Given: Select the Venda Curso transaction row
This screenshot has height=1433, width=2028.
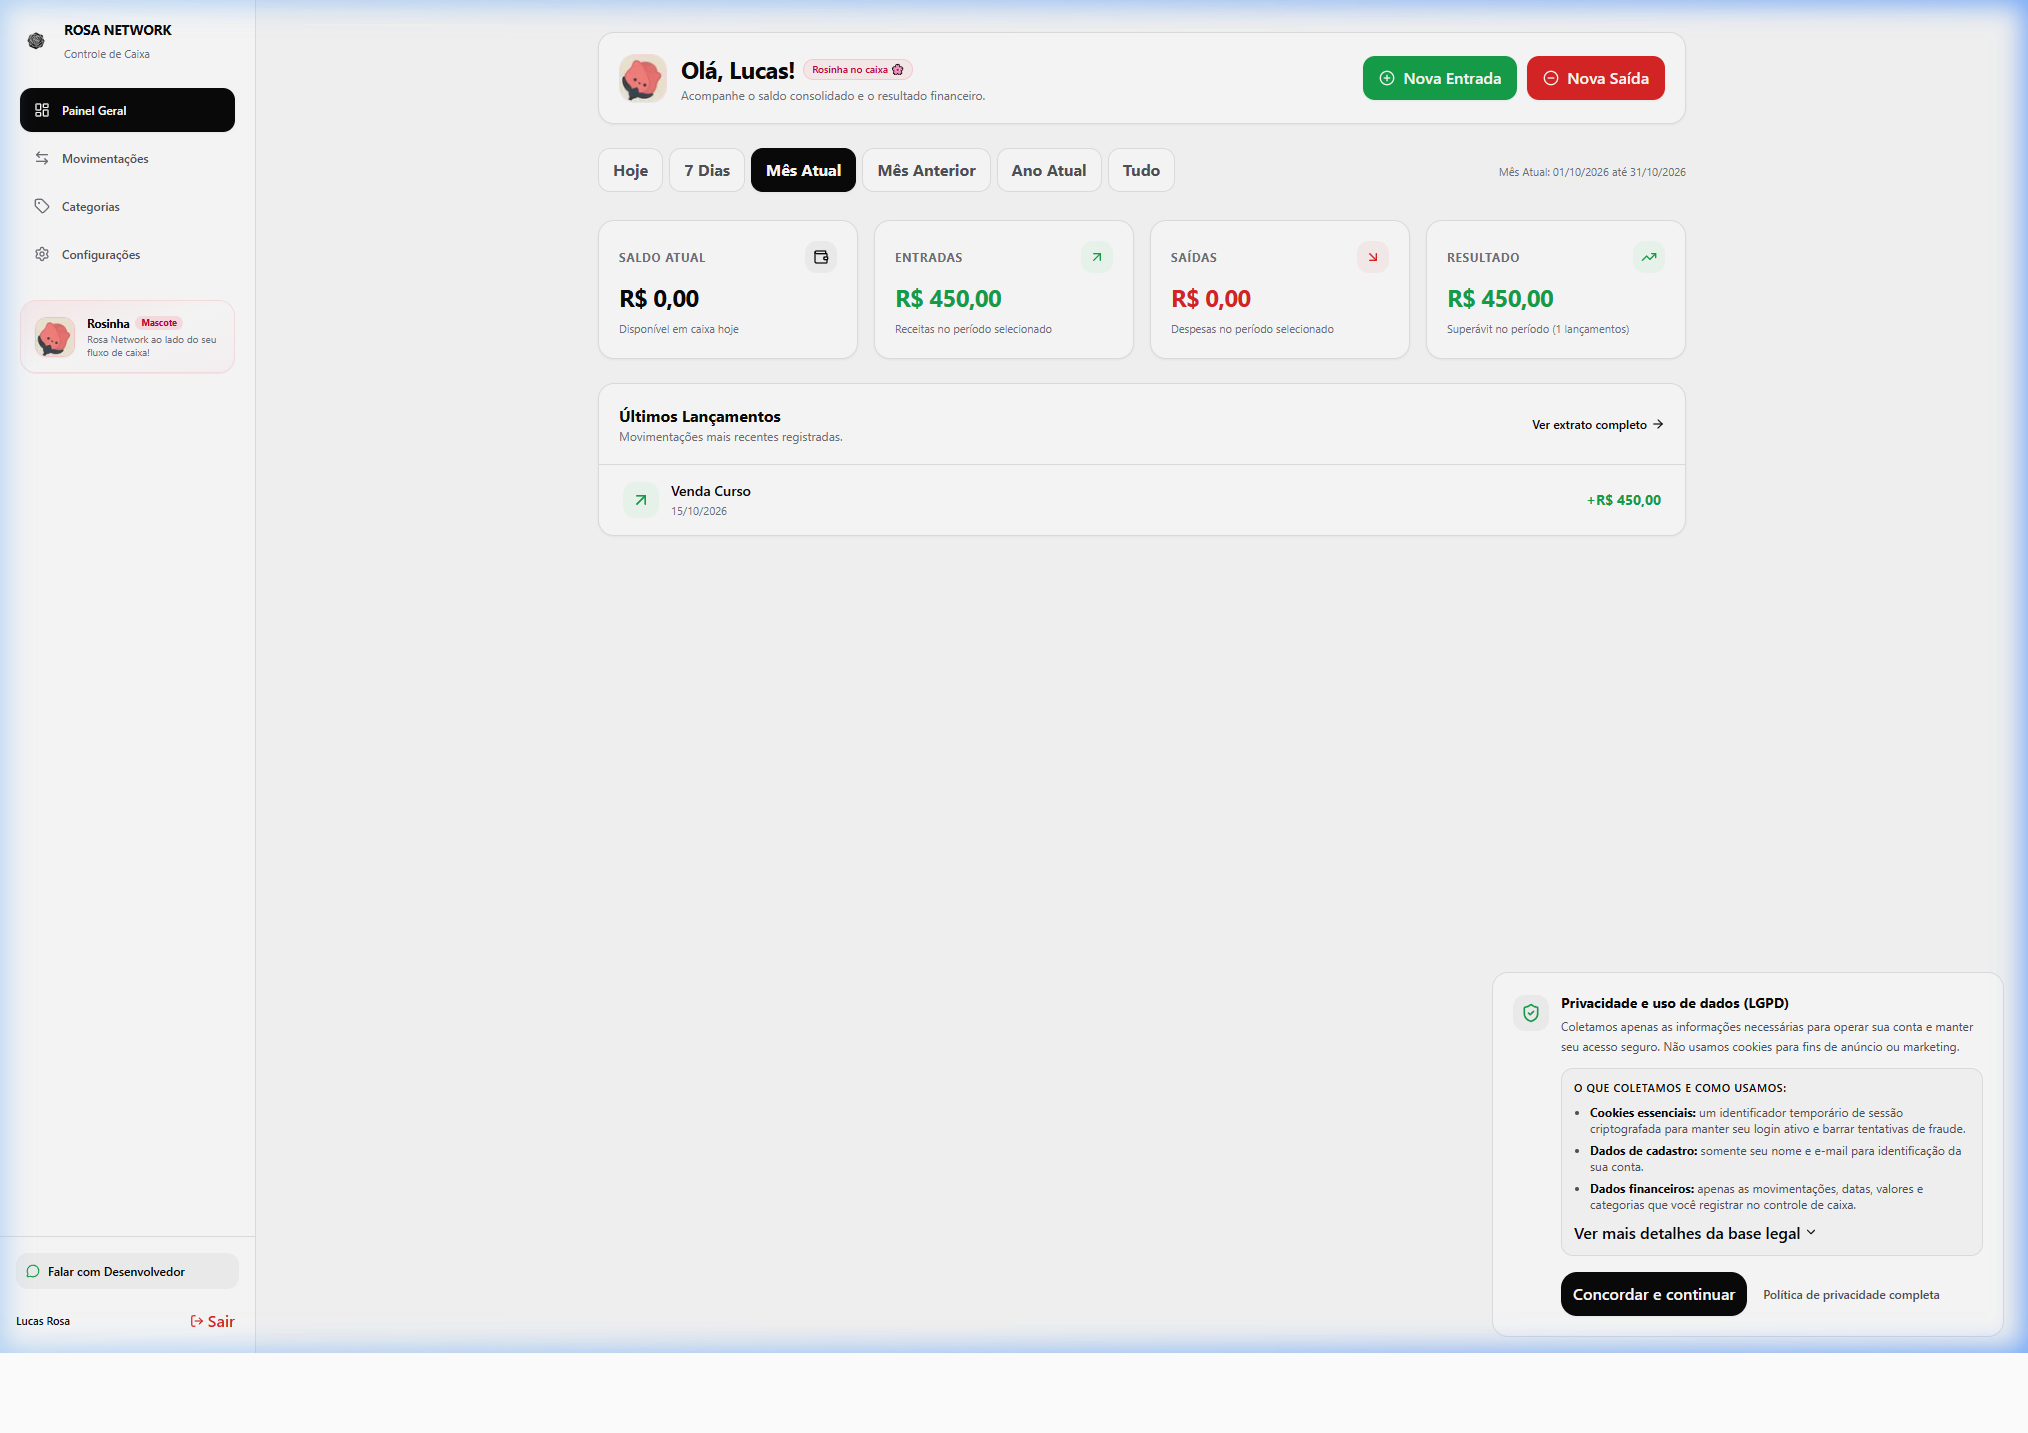Looking at the screenshot, I should coord(1141,500).
